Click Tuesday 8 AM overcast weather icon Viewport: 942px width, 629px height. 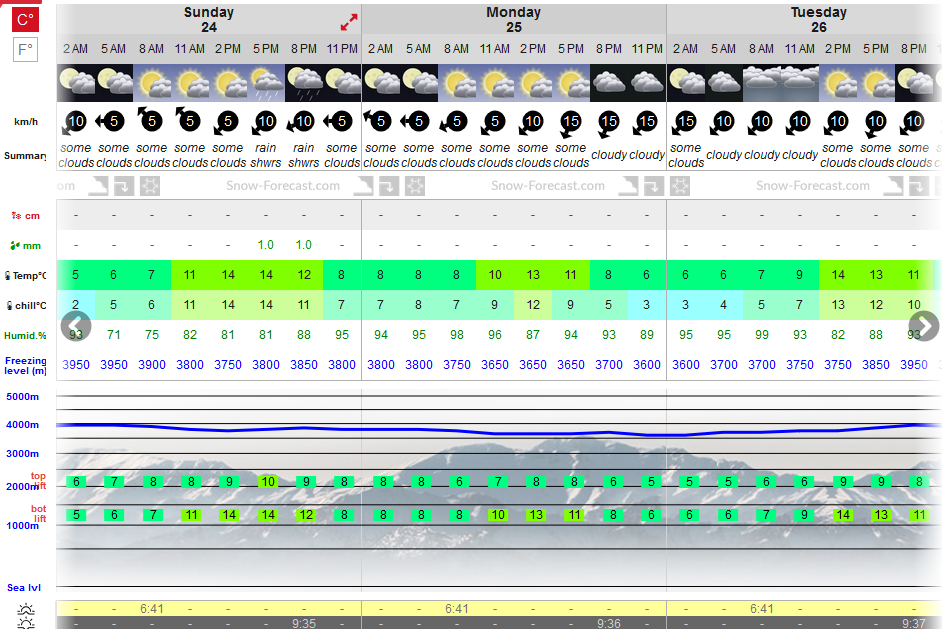click(x=762, y=83)
